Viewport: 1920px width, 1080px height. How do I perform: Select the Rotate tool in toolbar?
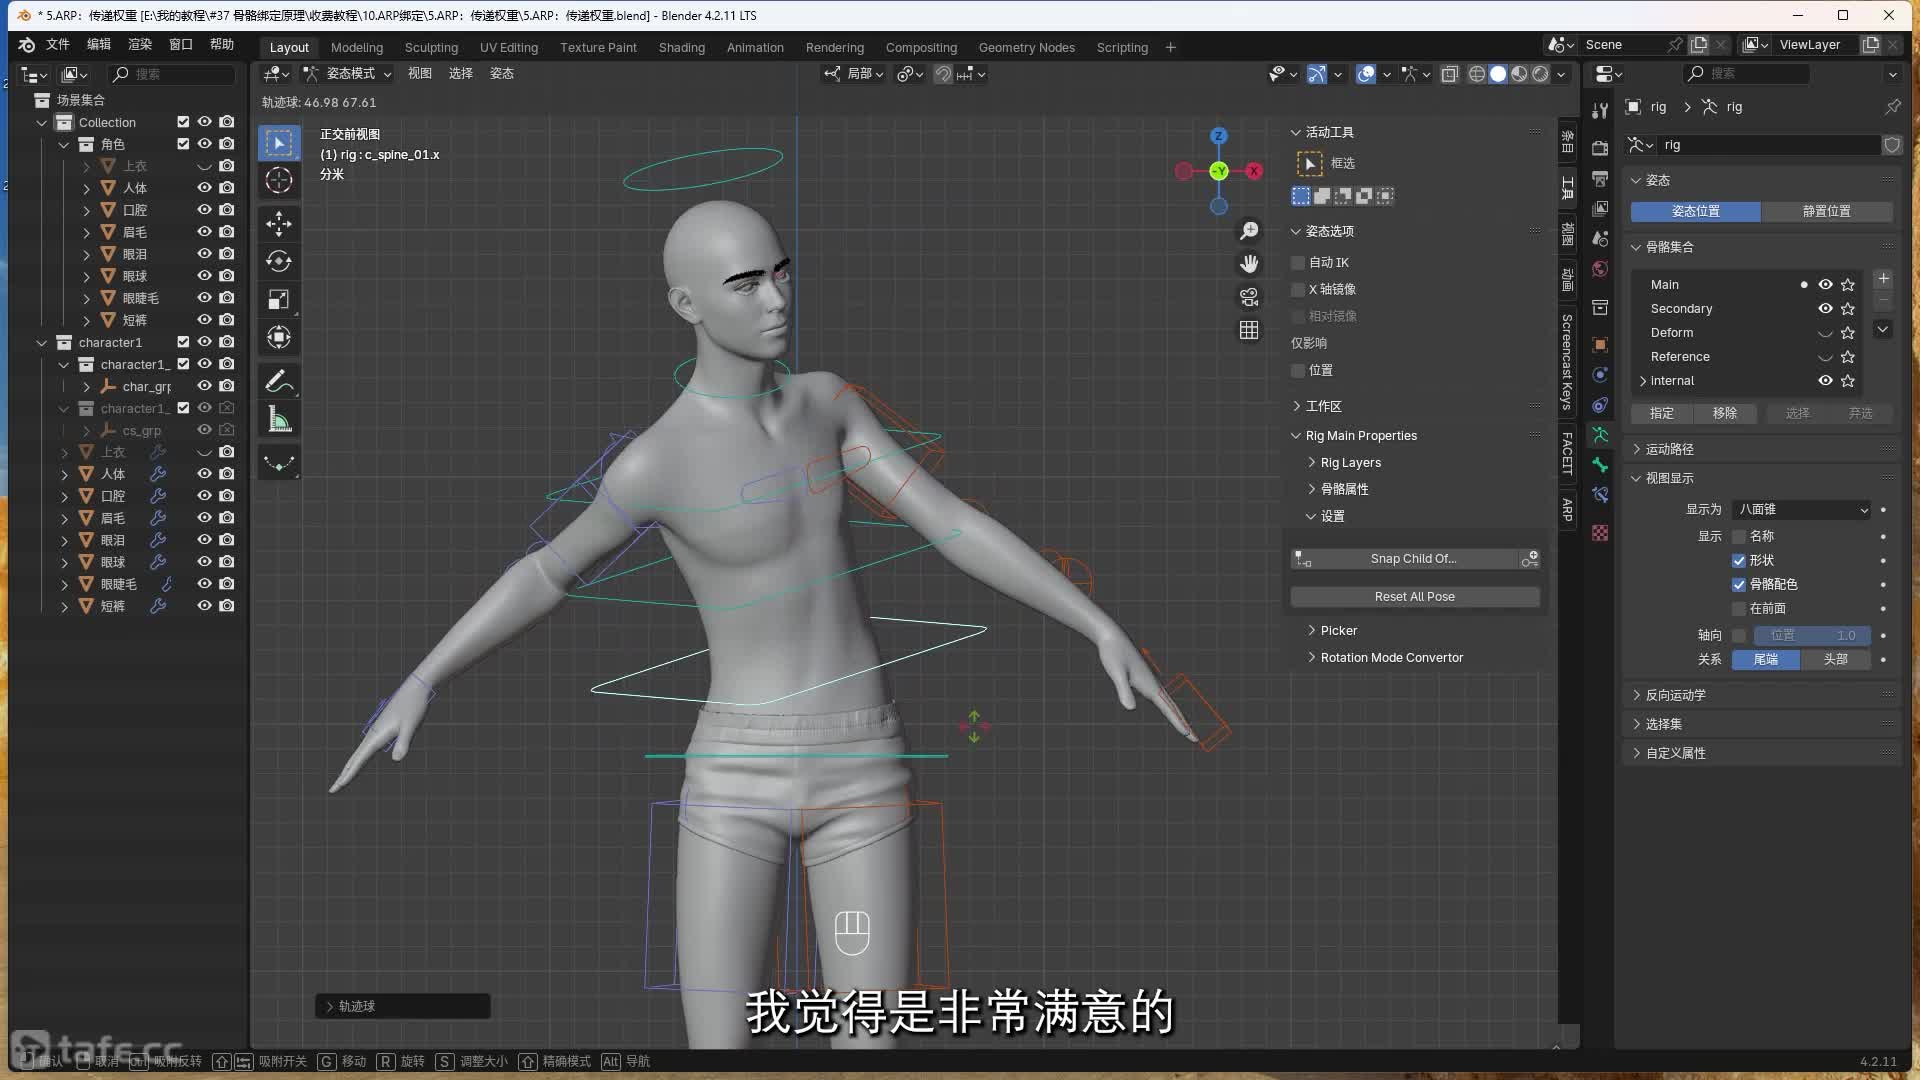point(279,261)
